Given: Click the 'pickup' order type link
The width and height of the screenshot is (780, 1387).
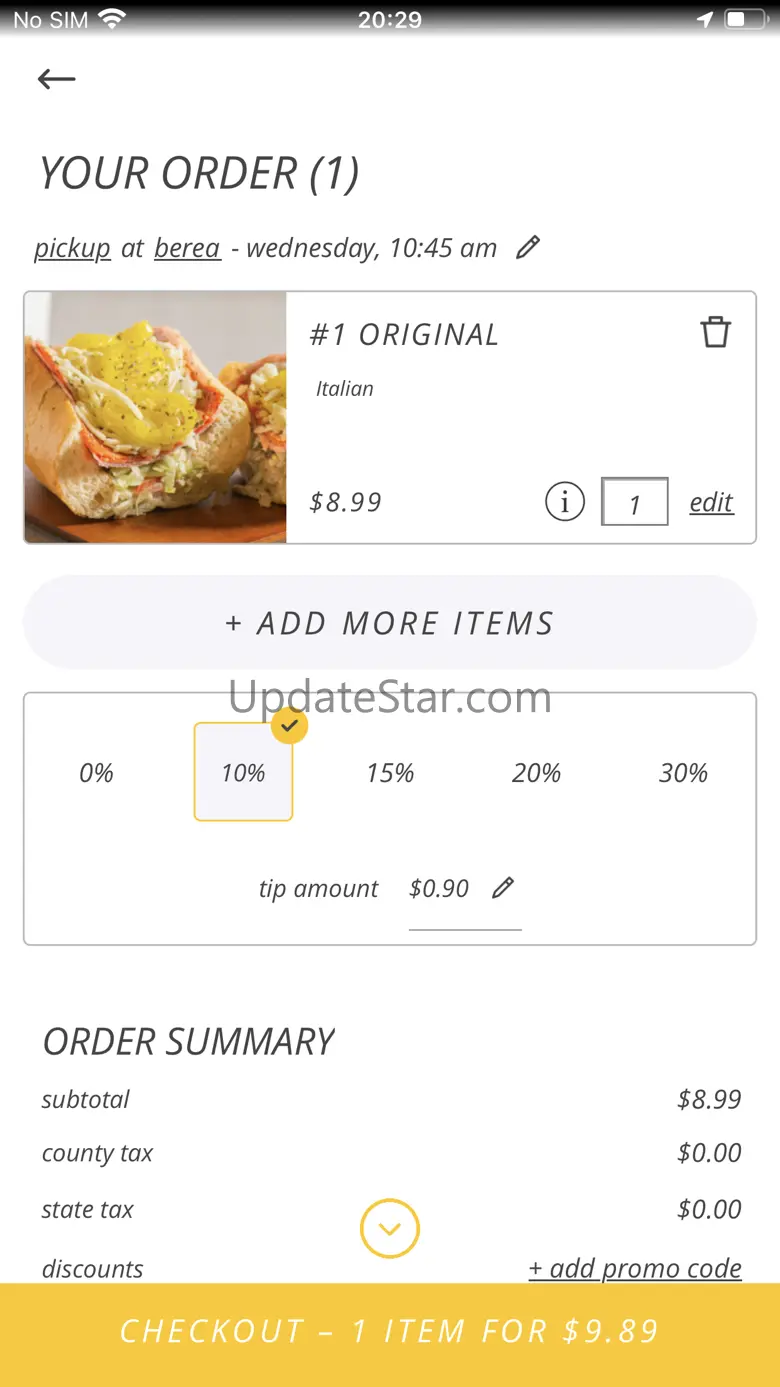Looking at the screenshot, I should (72, 248).
